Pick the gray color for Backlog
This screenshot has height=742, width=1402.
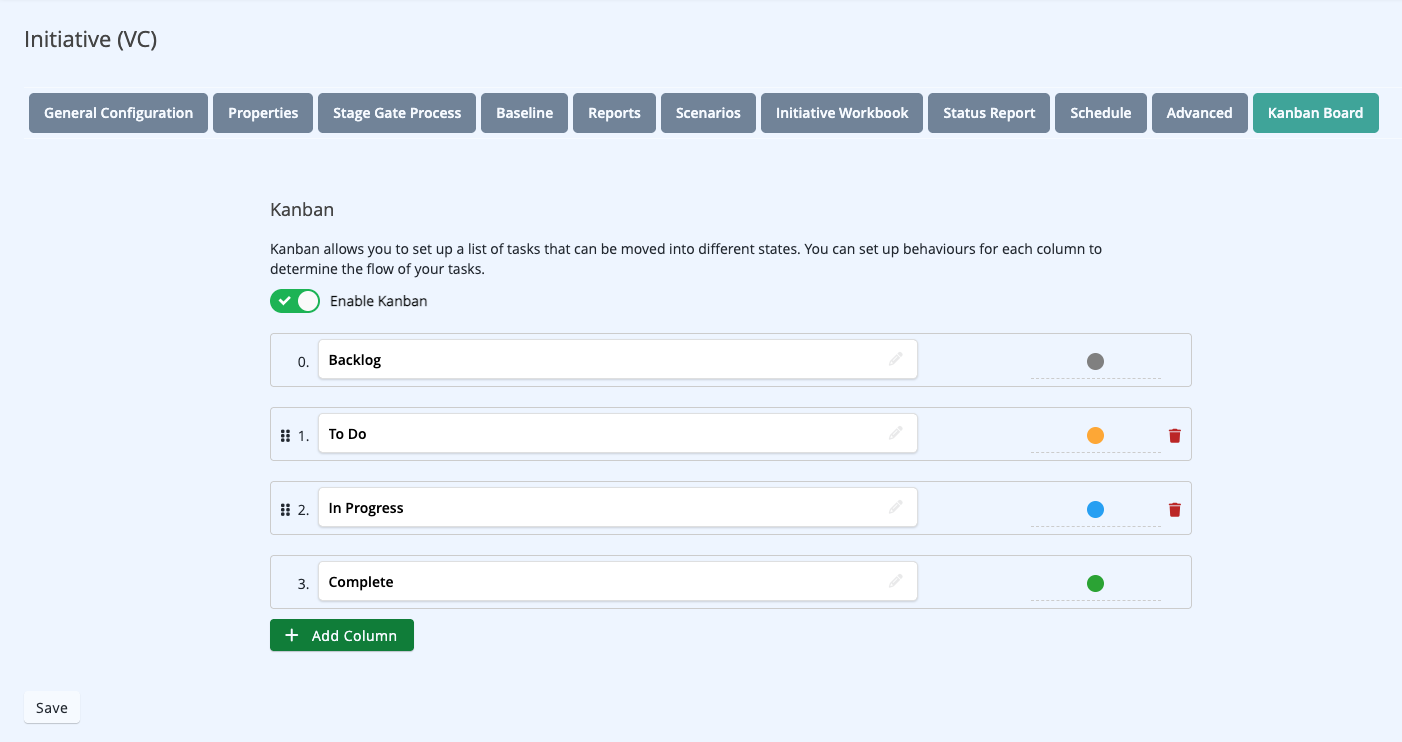coord(1095,362)
